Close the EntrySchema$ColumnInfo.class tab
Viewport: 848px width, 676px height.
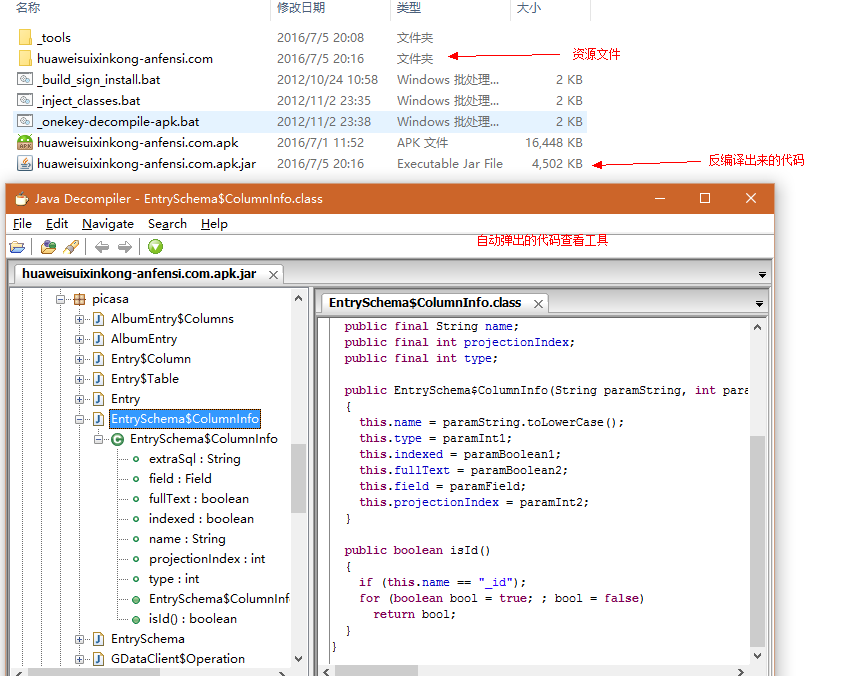pos(538,304)
